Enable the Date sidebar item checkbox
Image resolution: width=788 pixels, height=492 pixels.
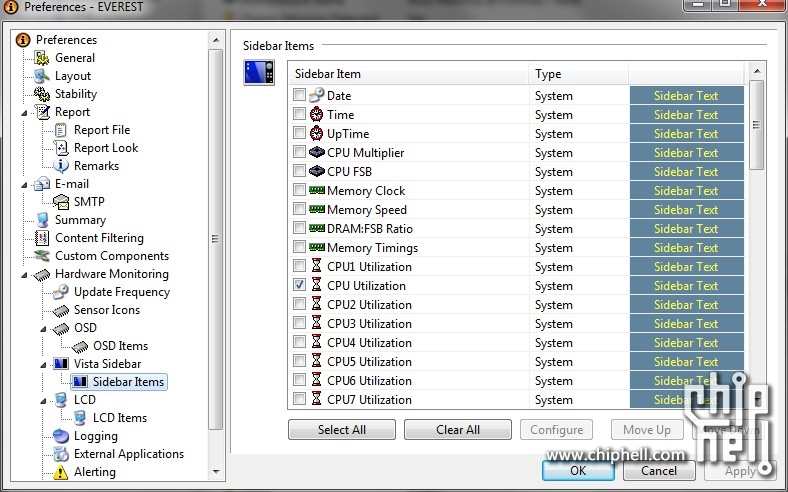(x=300, y=94)
